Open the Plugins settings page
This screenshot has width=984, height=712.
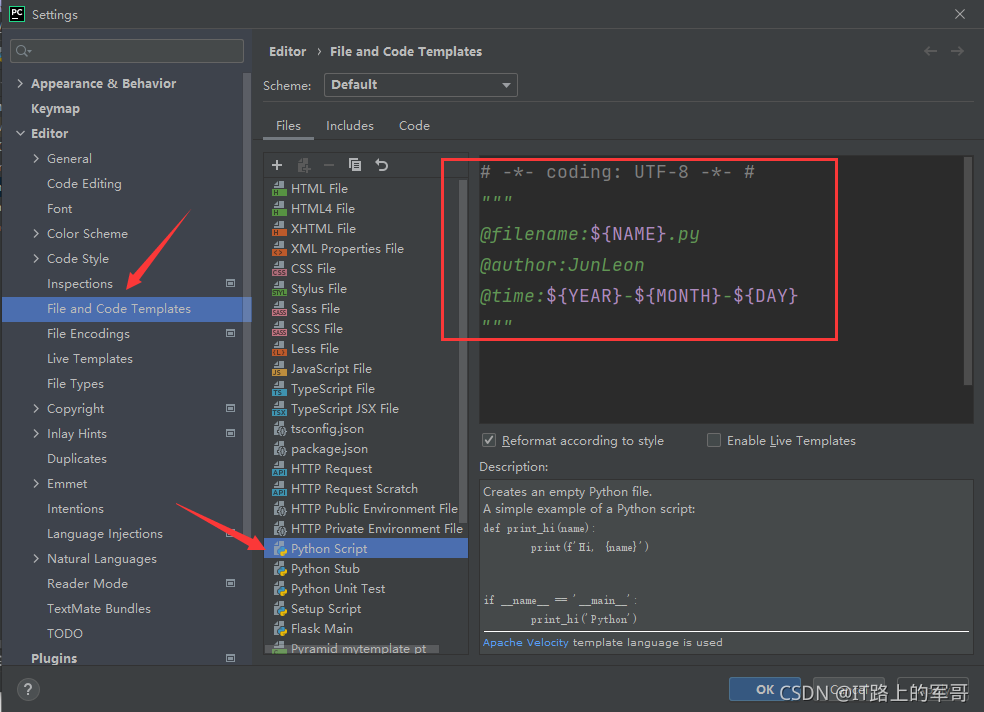tap(54, 658)
